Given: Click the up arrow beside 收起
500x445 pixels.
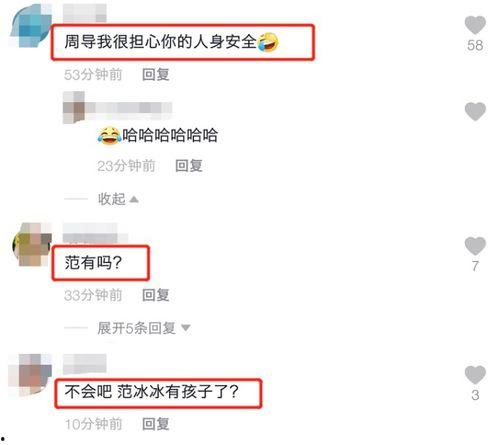Looking at the screenshot, I should pyautogui.click(x=134, y=199).
